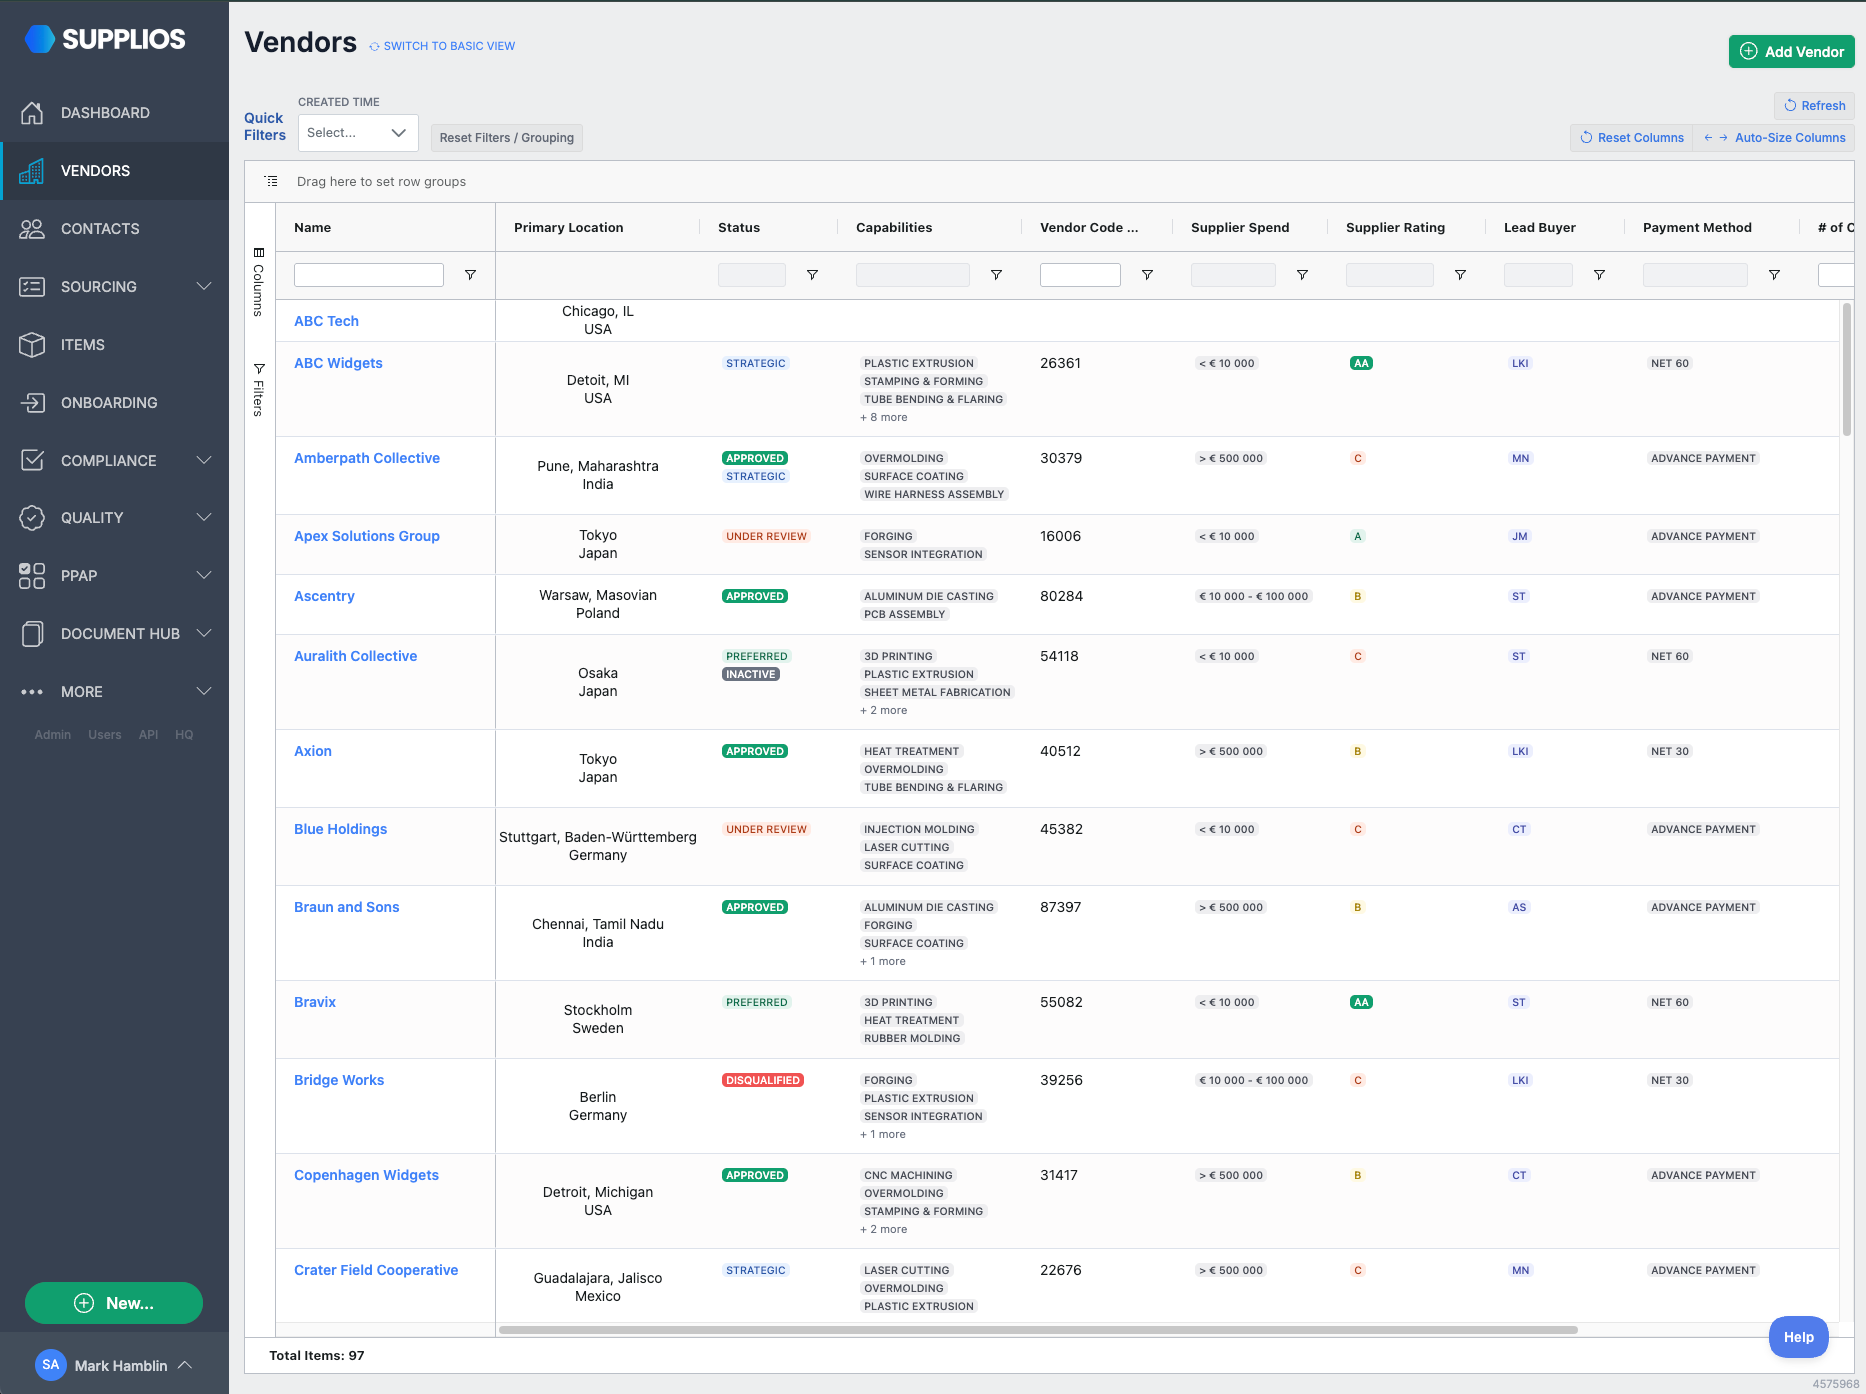Screen dimensions: 1866x1394
Task: Toggle the Columns side panel
Action: click(259, 281)
